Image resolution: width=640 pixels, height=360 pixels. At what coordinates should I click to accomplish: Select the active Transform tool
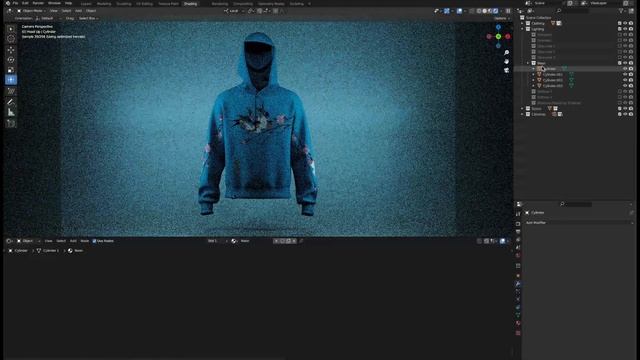[x=11, y=80]
